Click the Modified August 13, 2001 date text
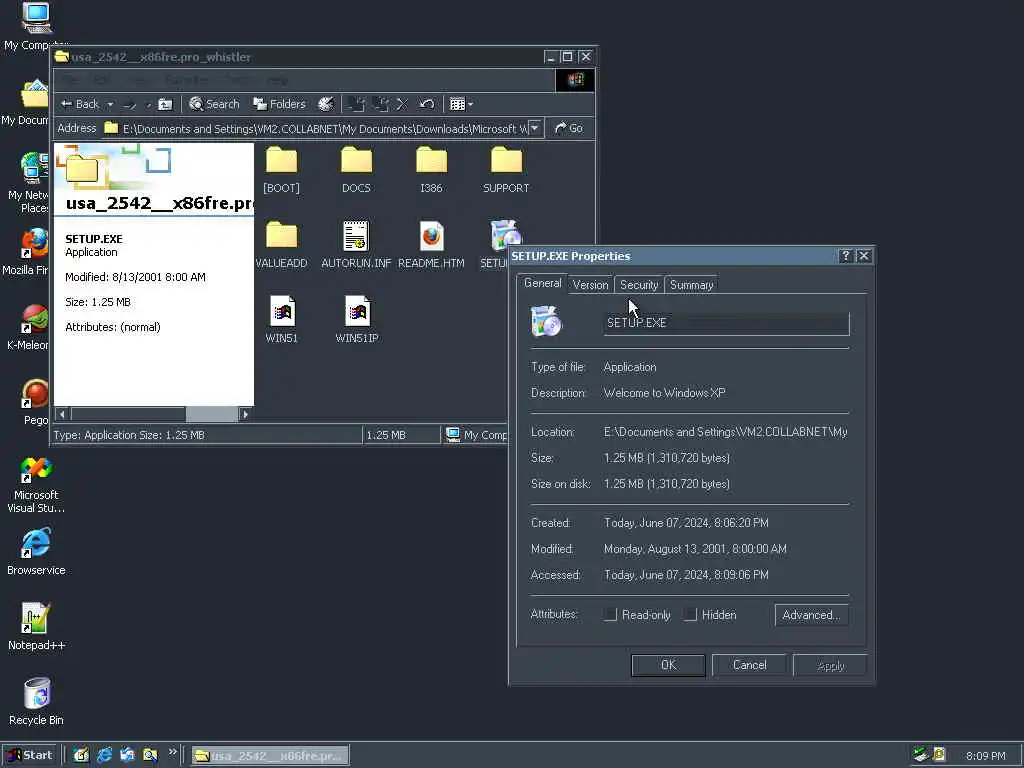 coord(695,549)
